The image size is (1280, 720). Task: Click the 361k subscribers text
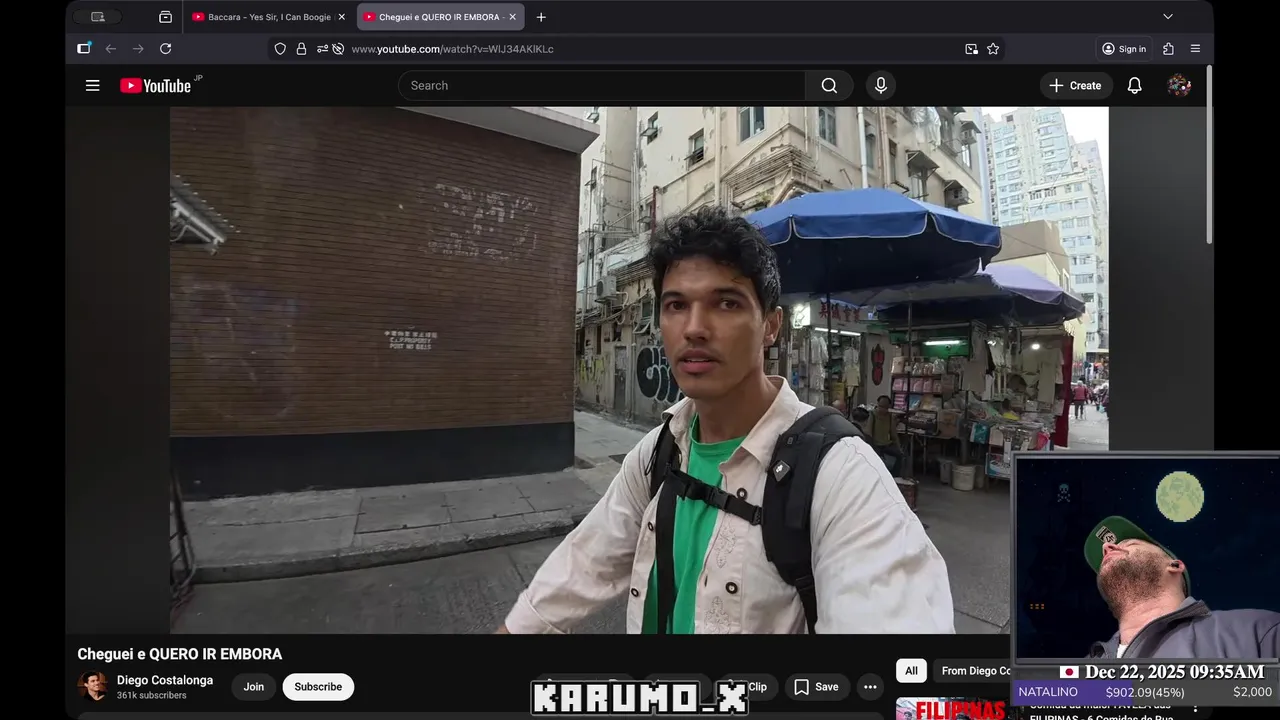pyautogui.click(x=152, y=695)
